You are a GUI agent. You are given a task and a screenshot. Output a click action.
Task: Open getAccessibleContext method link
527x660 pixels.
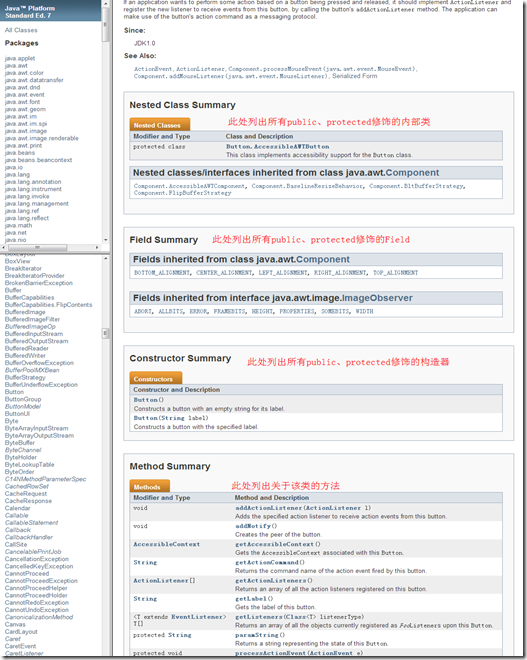[x=274, y=544]
